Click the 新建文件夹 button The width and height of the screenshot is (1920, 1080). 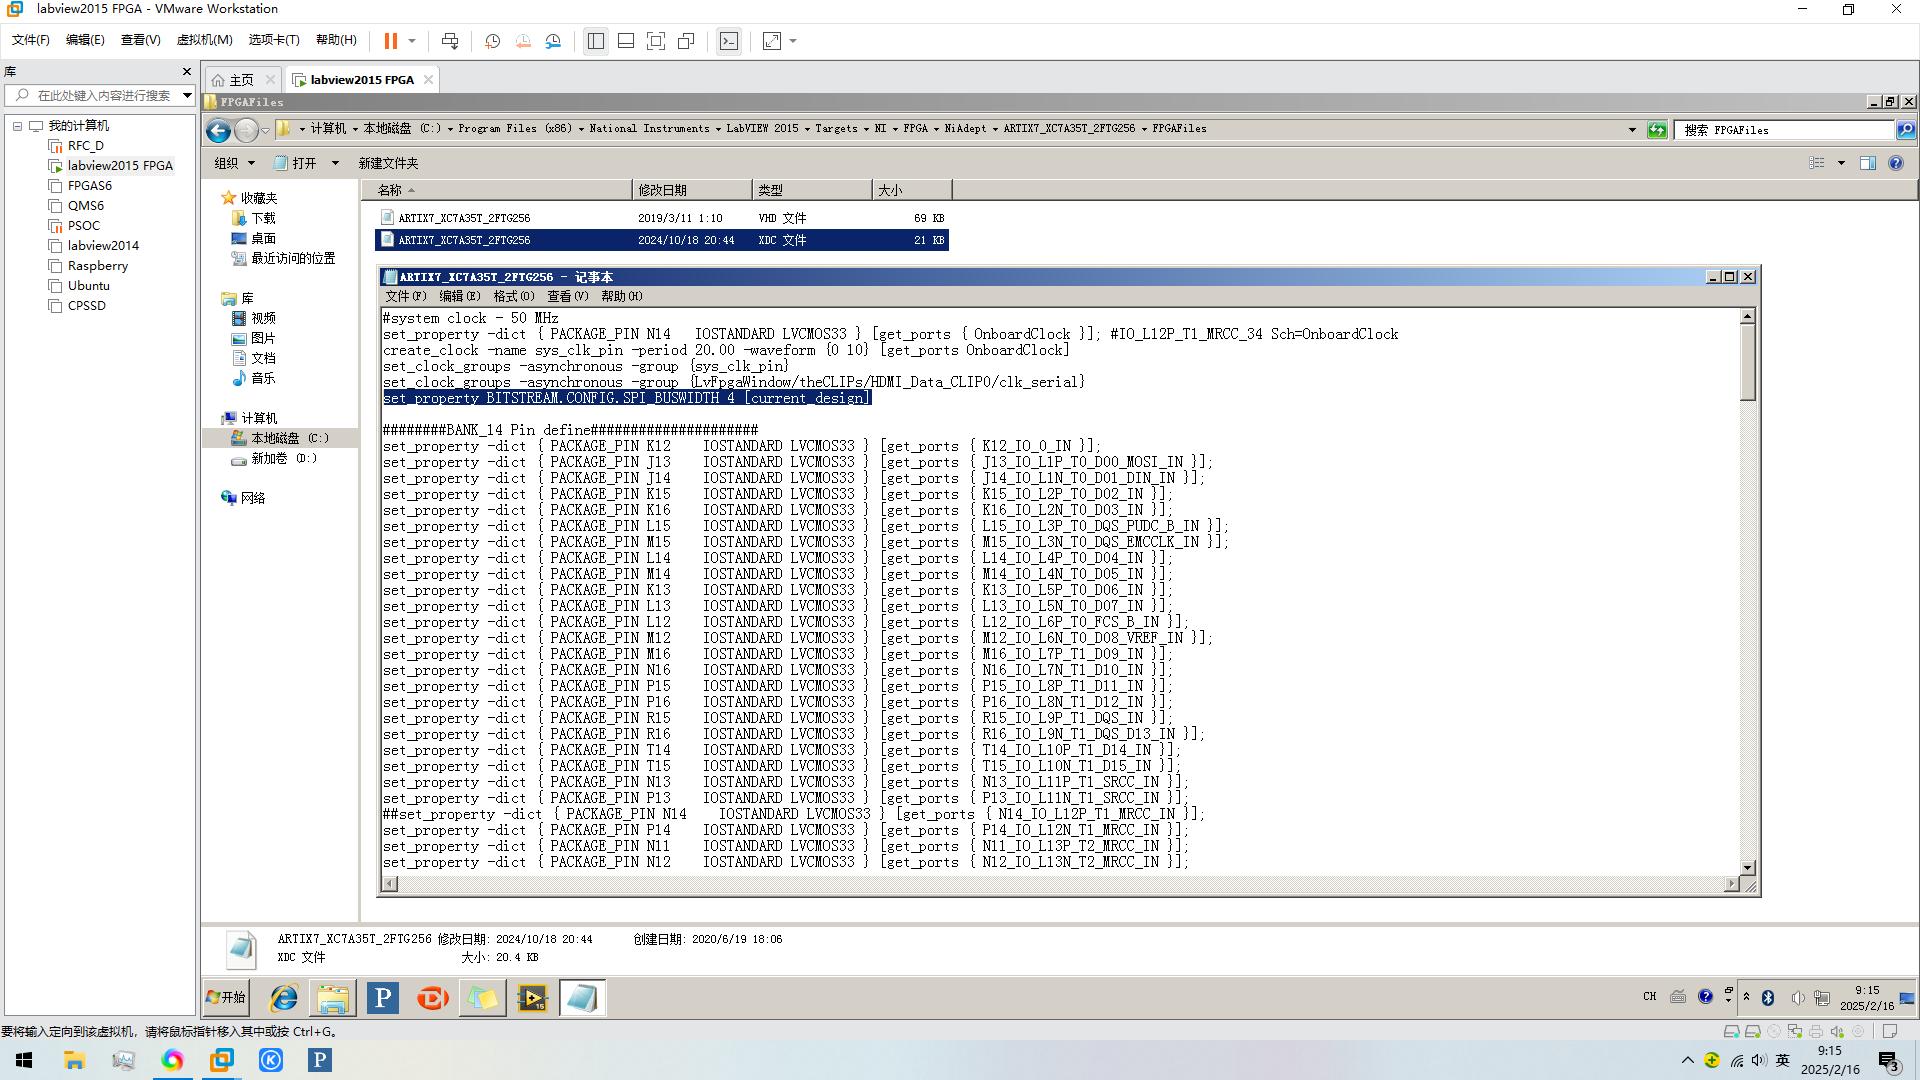tap(388, 163)
